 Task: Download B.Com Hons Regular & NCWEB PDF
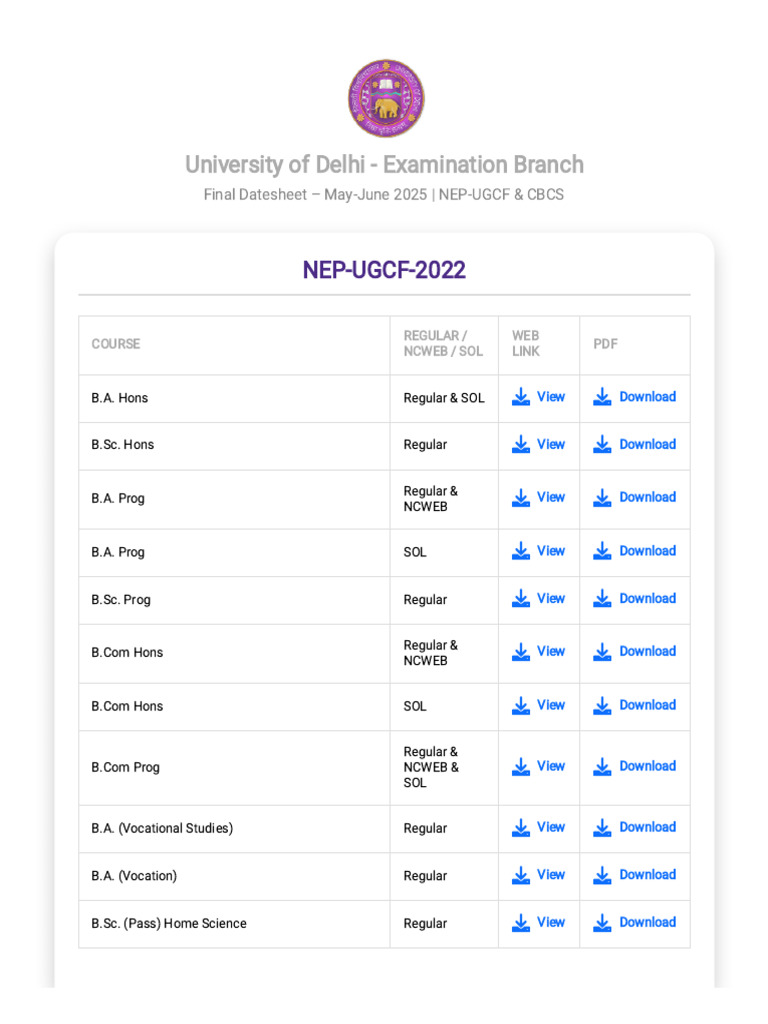[x=647, y=652]
